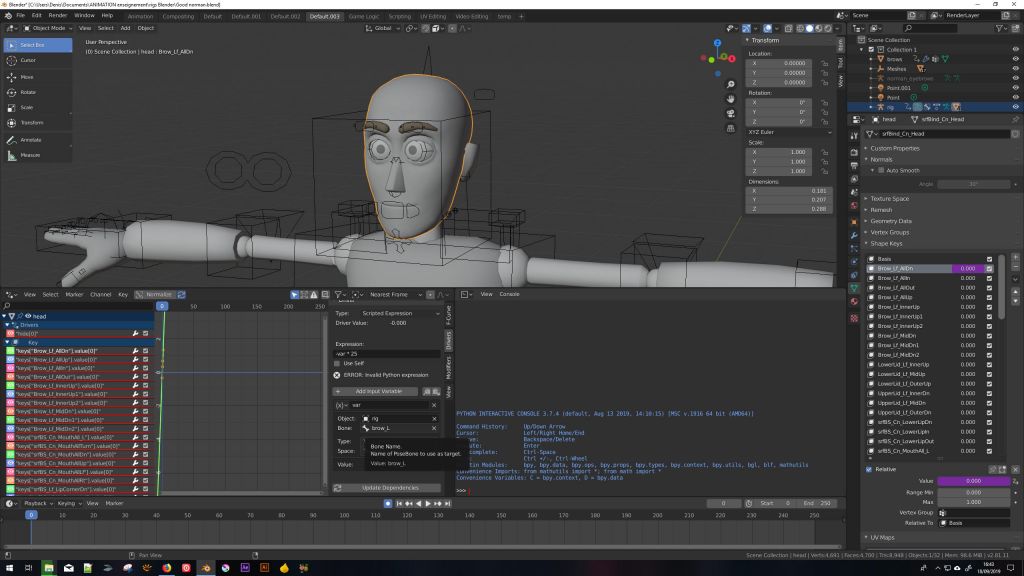
Task: Jump to timeline end playback control
Action: [x=447, y=504]
